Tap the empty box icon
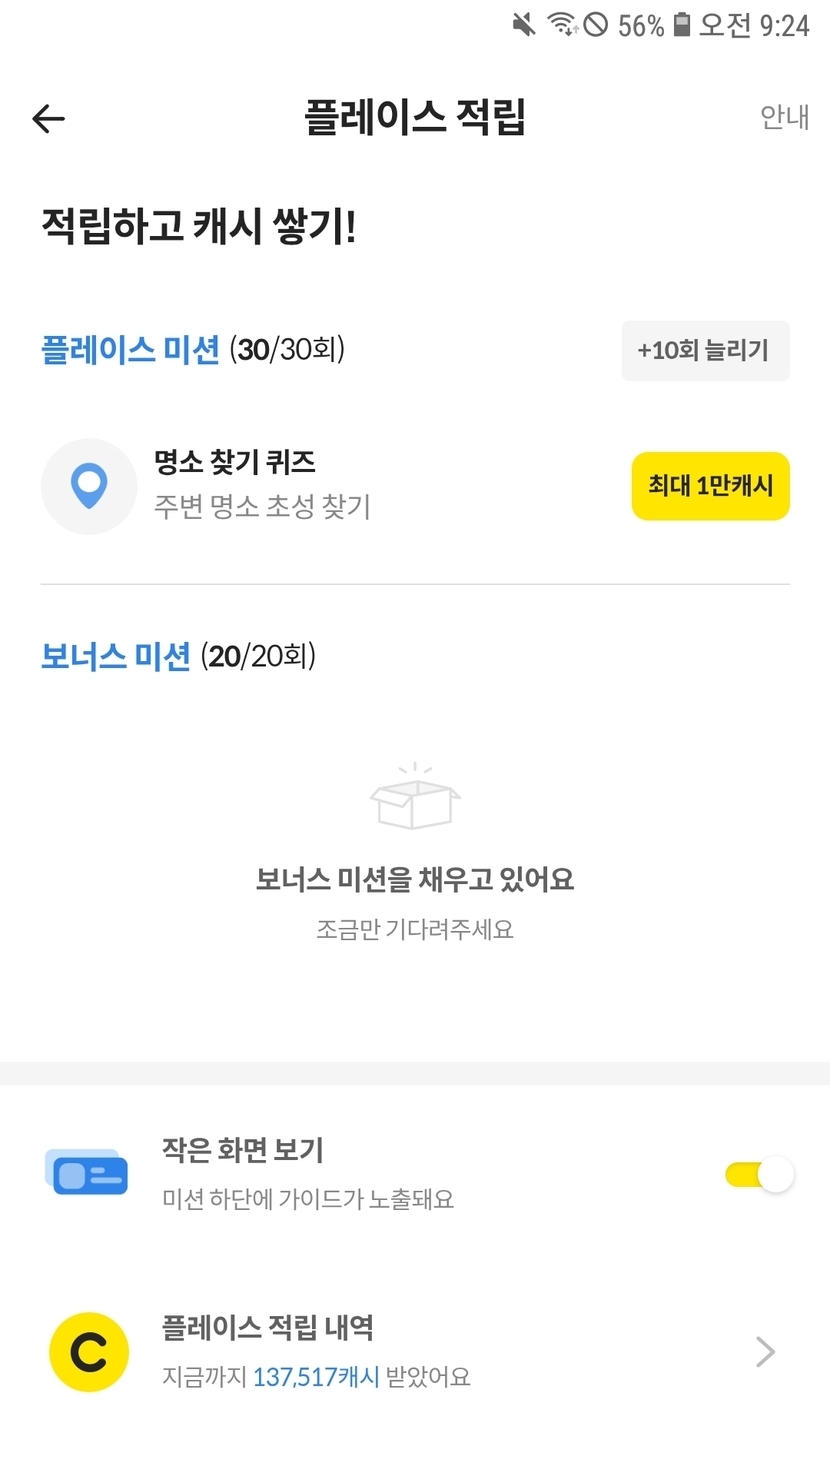The width and height of the screenshot is (830, 1476). coord(415,798)
